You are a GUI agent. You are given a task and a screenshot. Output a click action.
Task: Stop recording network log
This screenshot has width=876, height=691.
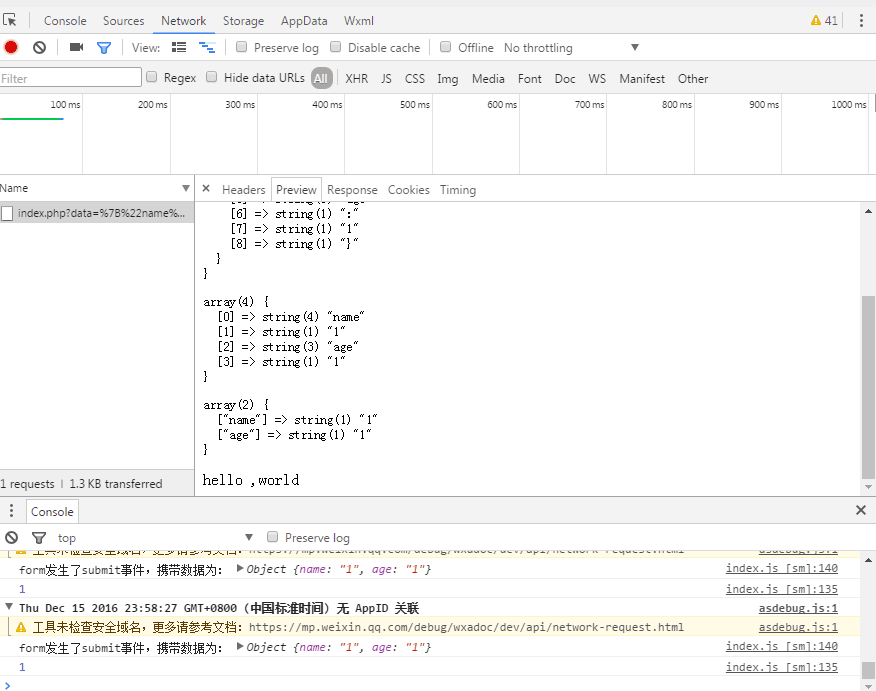pos(11,47)
